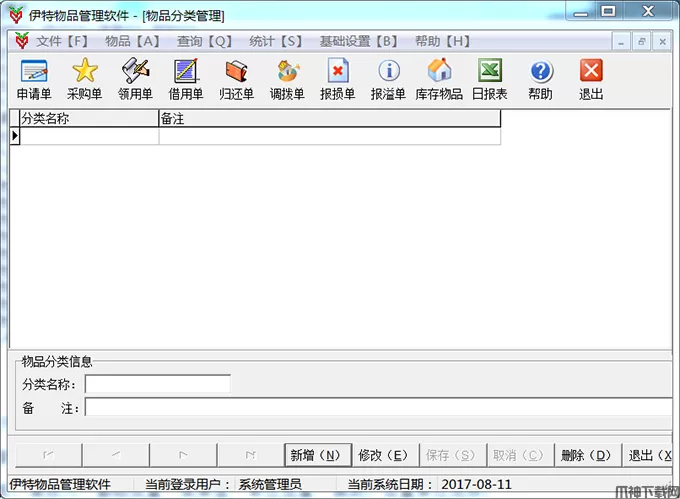Screen dimensions: 680x499
Task: Minimize the inner 物品分类管理 child window
Action: (x=621, y=42)
